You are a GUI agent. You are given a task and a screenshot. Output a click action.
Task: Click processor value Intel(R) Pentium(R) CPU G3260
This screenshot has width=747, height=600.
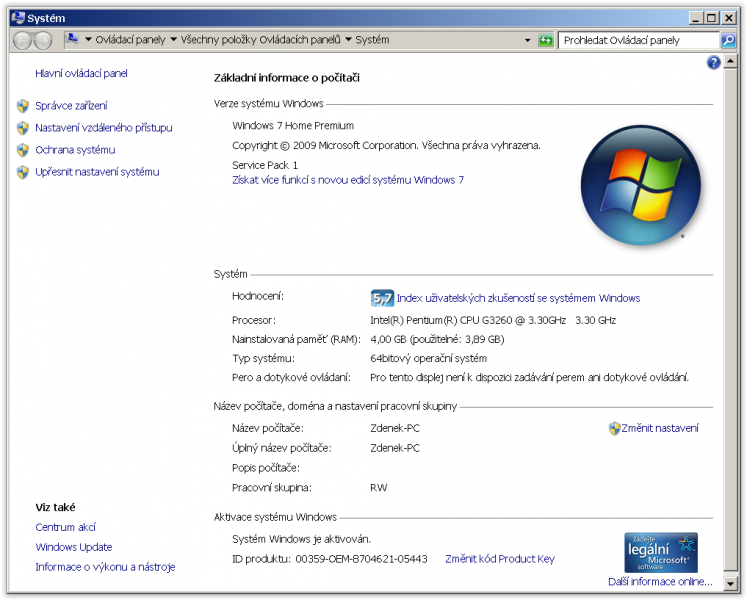pyautogui.click(x=493, y=320)
